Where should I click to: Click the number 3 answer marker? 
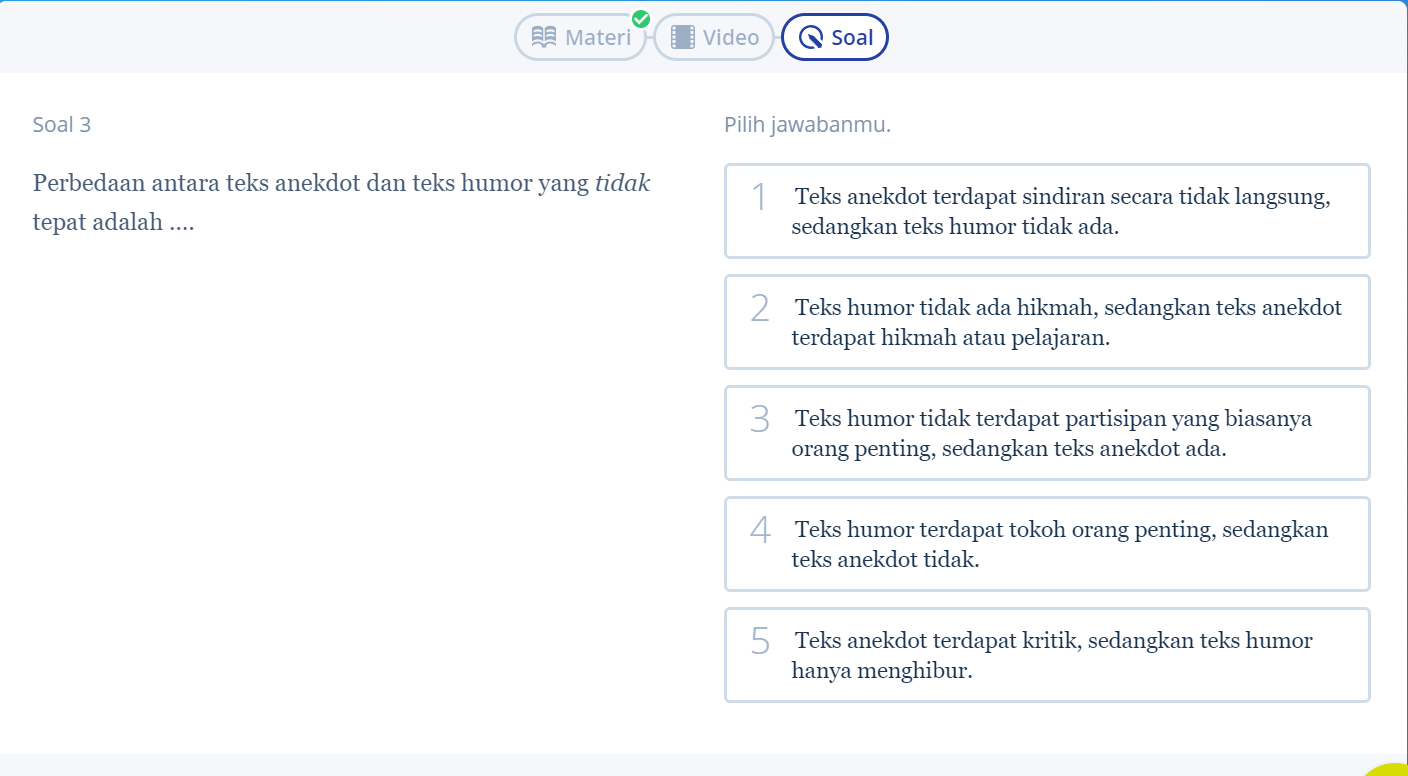tap(760, 420)
